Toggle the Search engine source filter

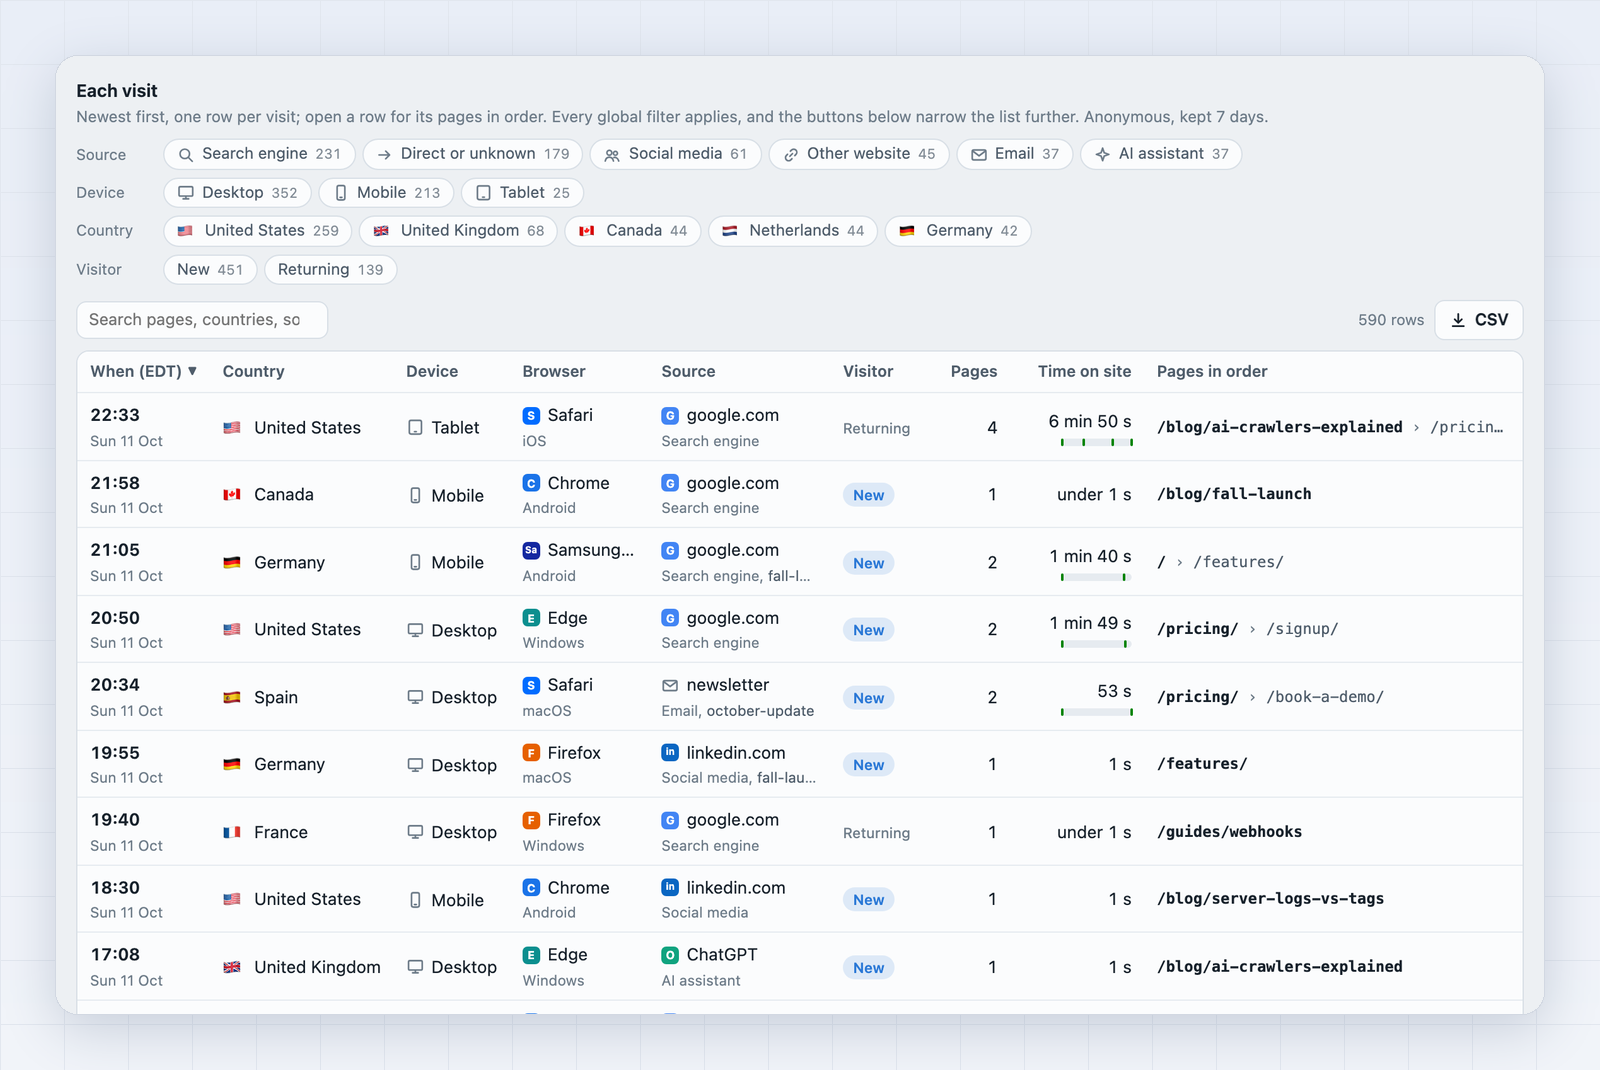click(259, 154)
